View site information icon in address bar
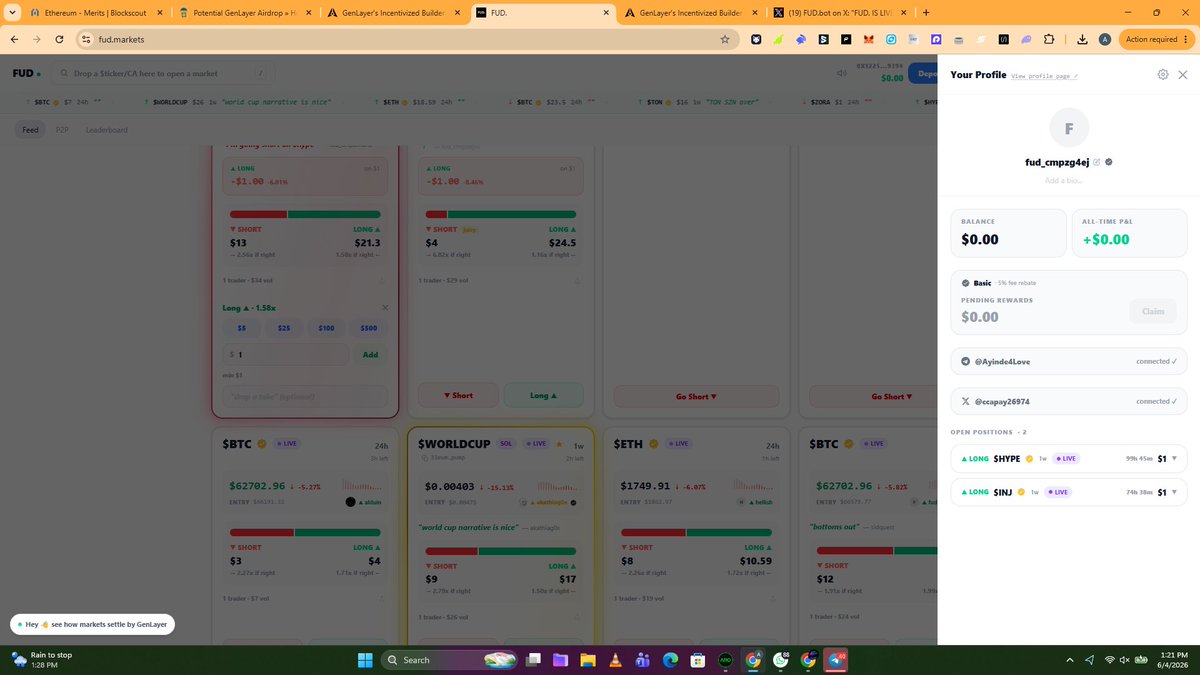This screenshot has height=675, width=1200. tap(86, 39)
